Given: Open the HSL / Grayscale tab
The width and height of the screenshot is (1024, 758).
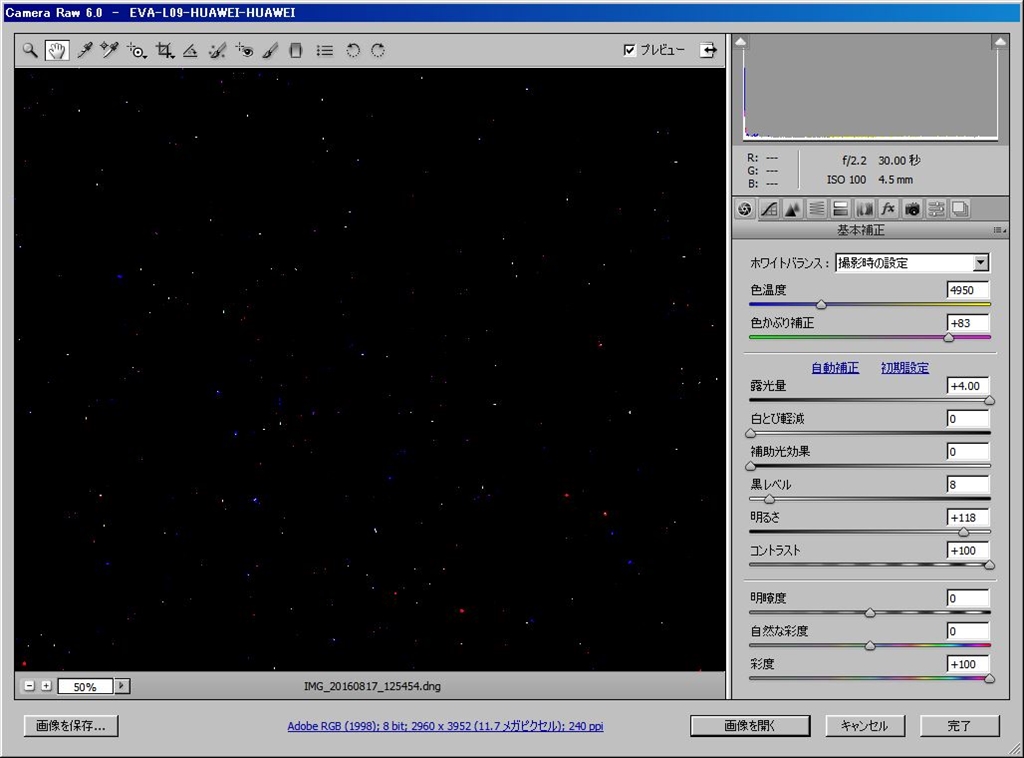Looking at the screenshot, I should coord(816,209).
